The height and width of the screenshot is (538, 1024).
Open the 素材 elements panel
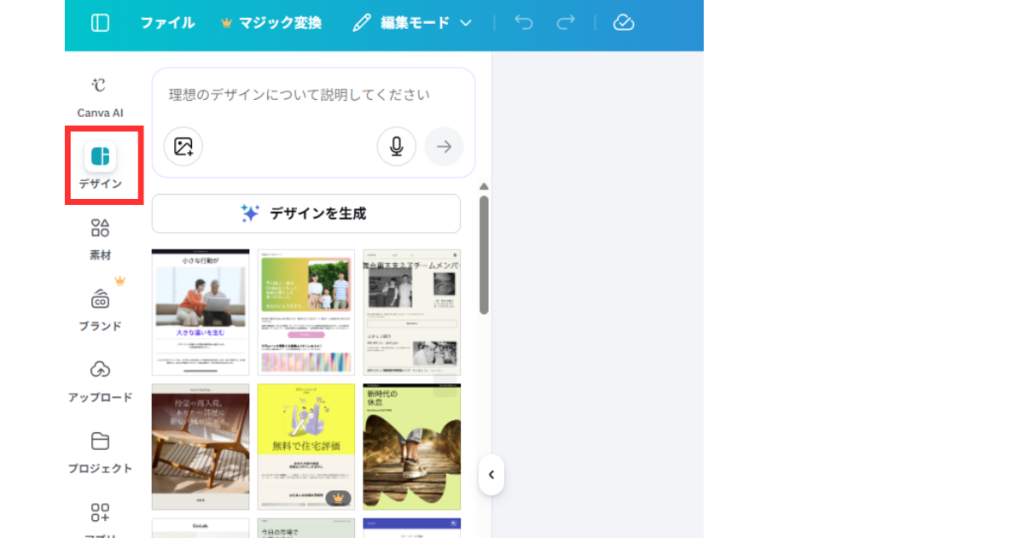click(x=100, y=238)
